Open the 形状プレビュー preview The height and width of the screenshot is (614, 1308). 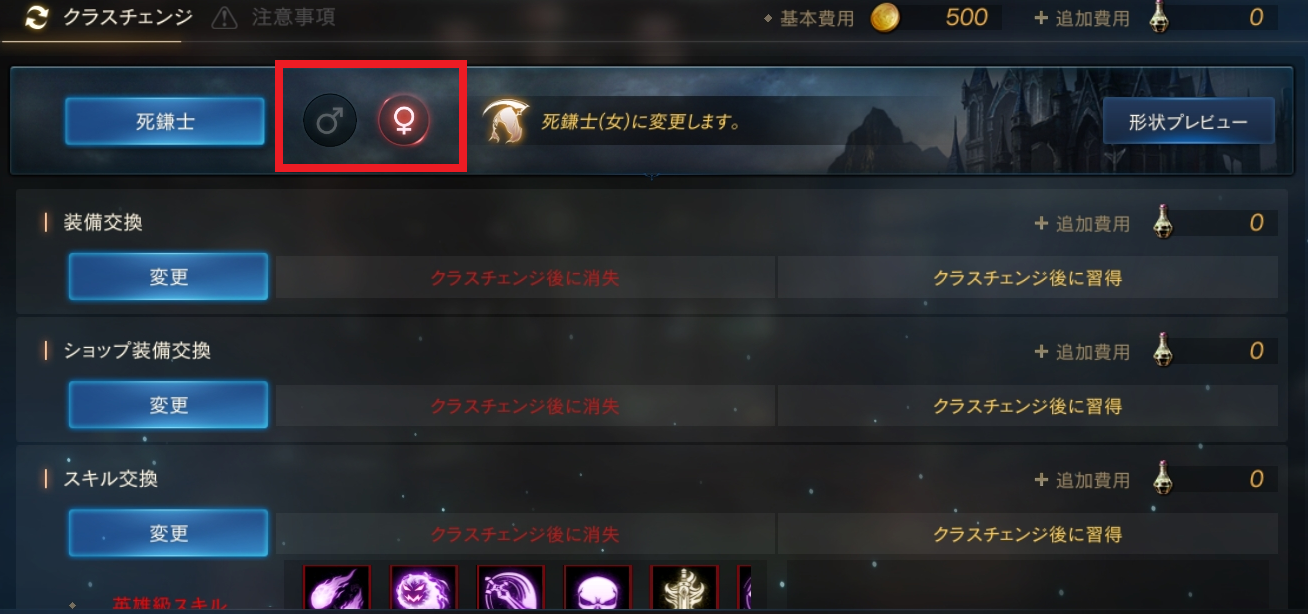click(1188, 122)
